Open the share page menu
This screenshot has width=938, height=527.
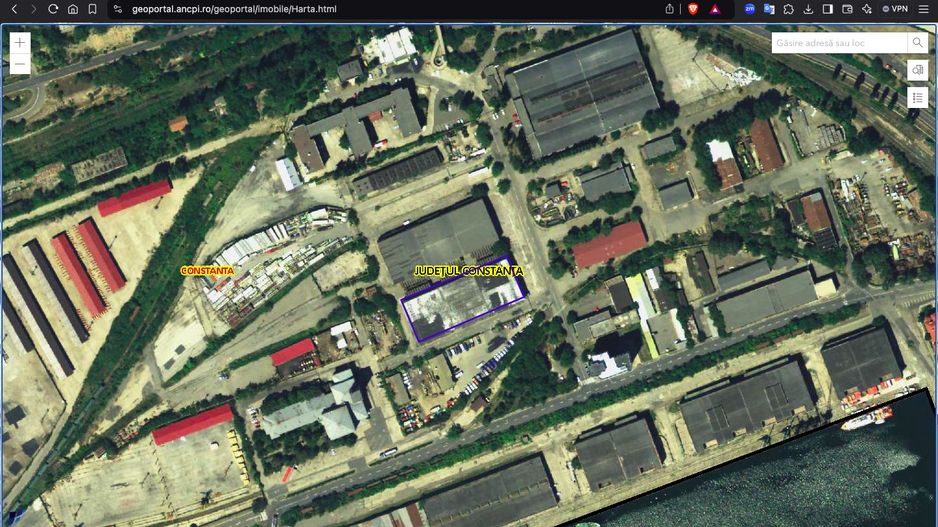[669, 9]
